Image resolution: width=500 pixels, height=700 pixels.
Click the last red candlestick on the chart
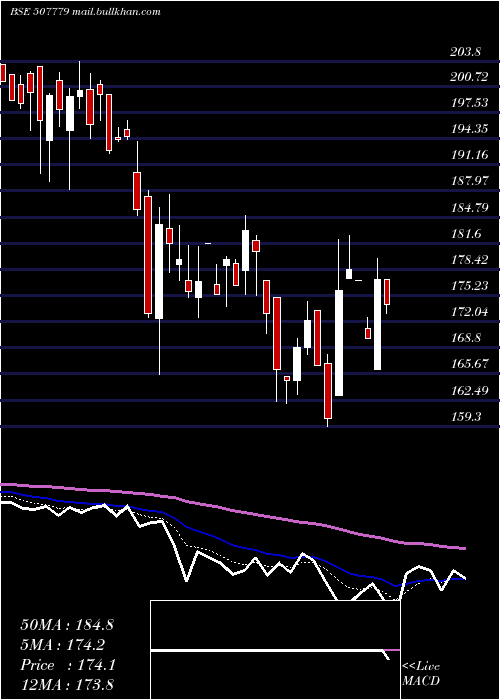point(387,292)
